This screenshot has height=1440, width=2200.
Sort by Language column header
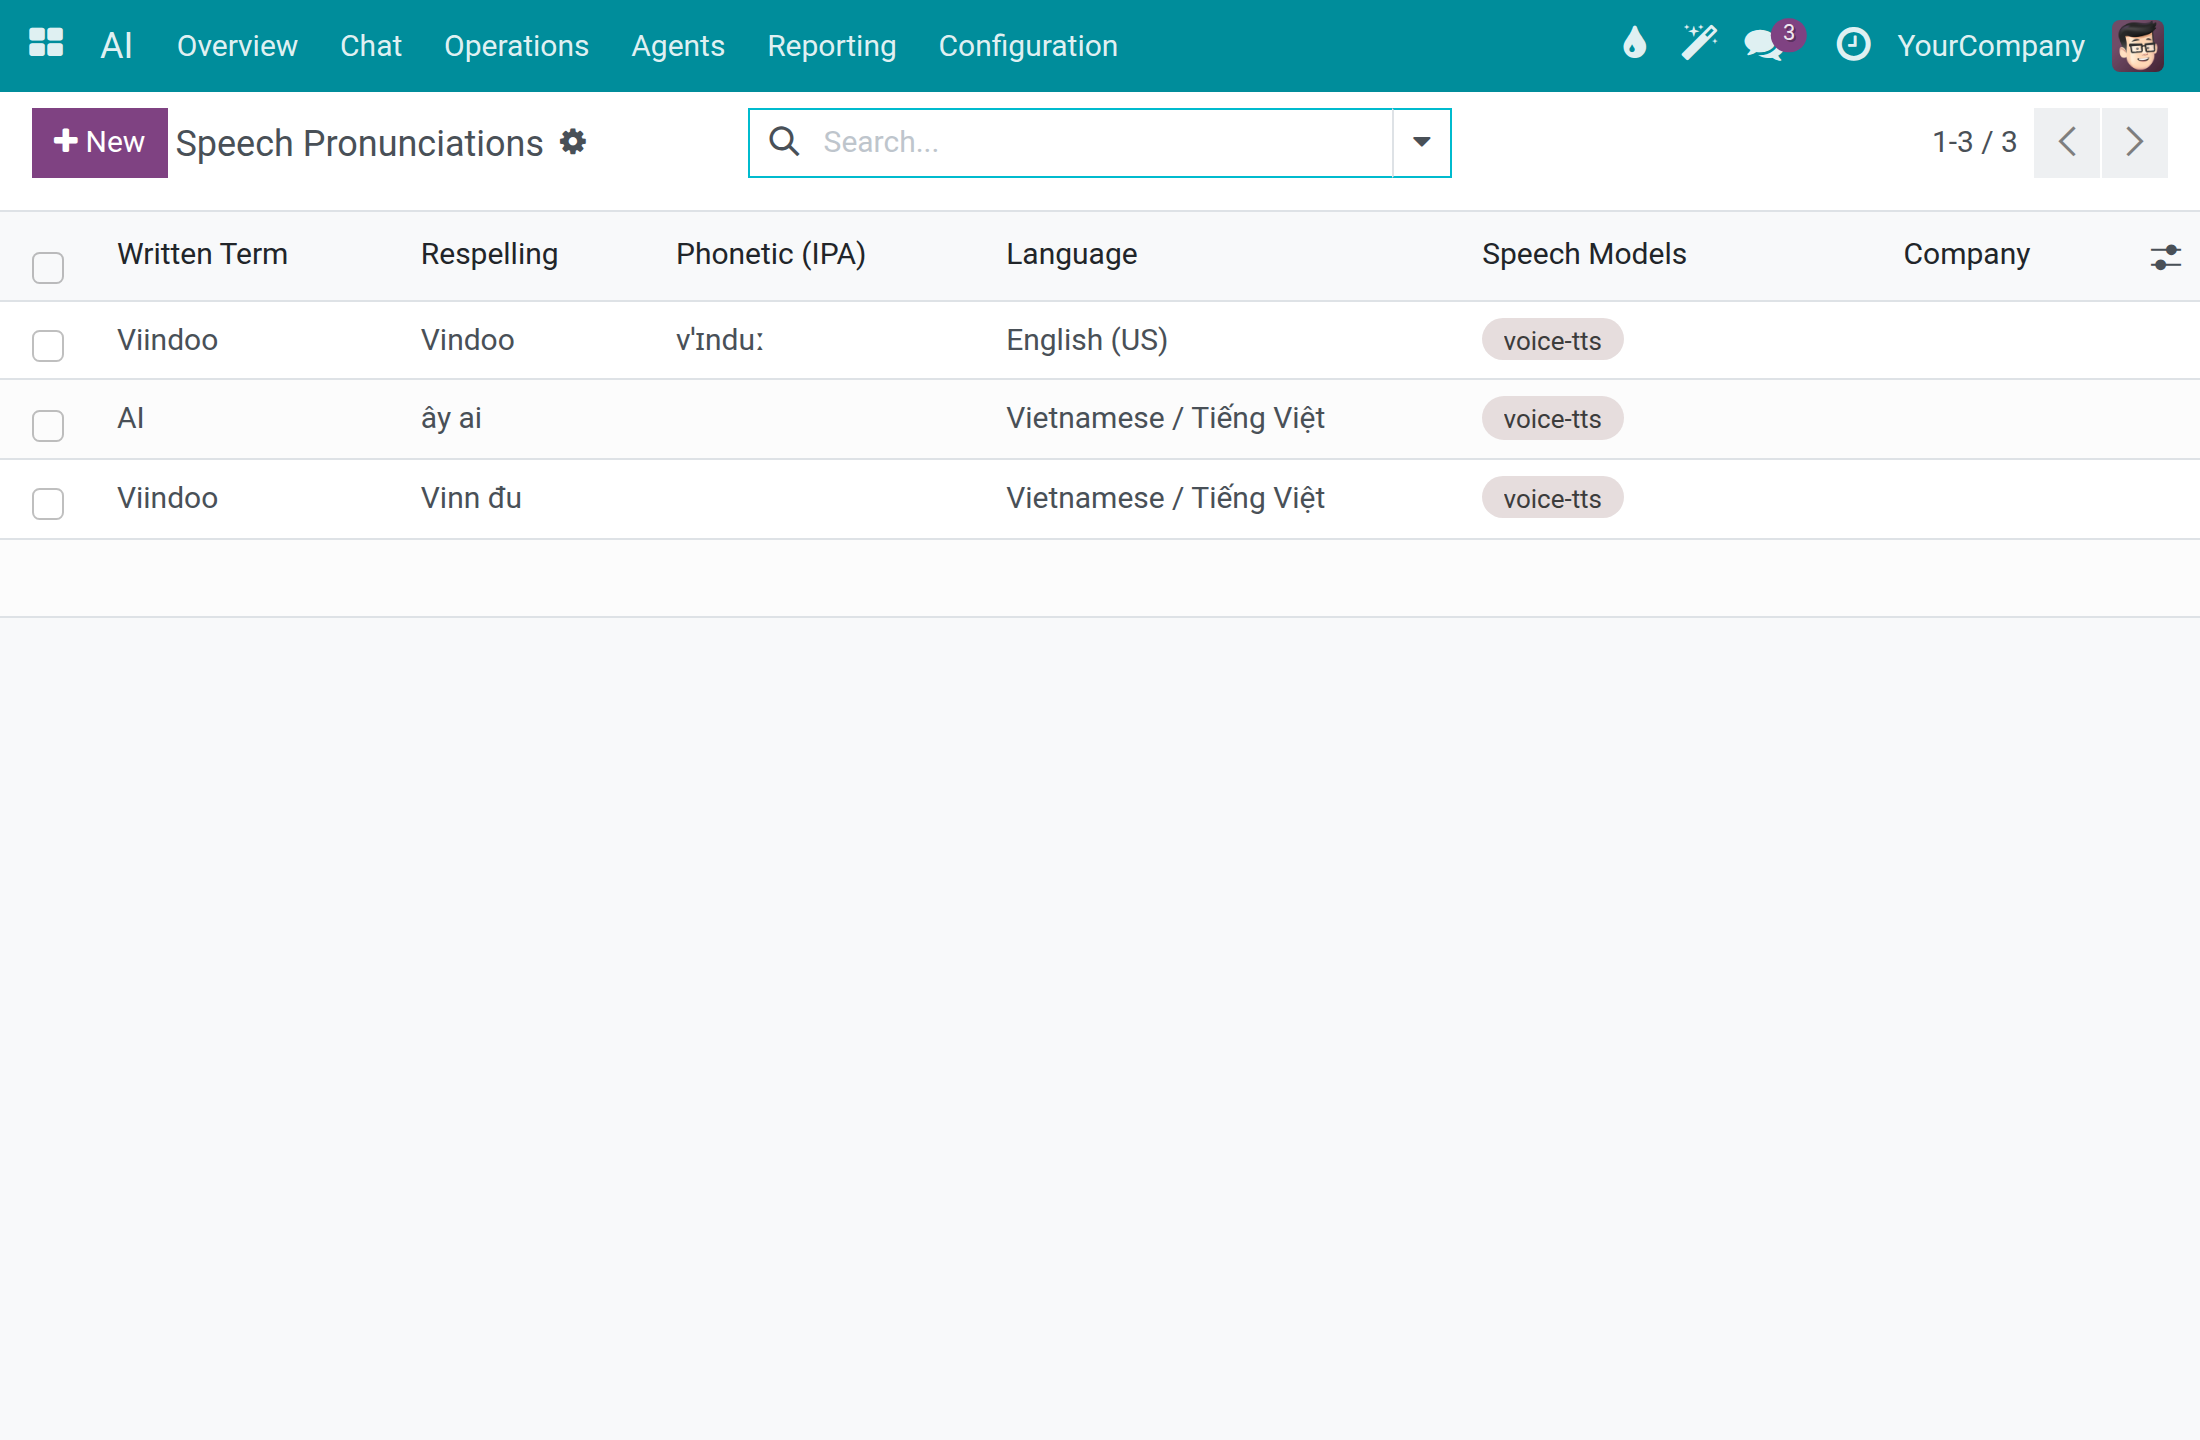tap(1071, 254)
